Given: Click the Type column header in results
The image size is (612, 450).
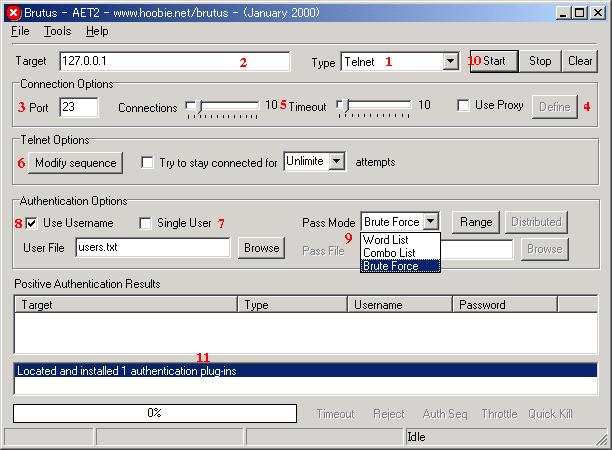Looking at the screenshot, I should click(292, 304).
